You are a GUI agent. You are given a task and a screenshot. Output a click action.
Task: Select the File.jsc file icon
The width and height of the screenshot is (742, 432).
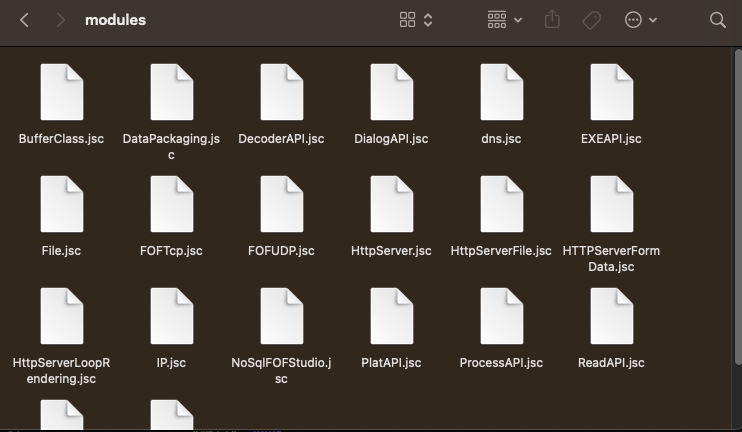pyautogui.click(x=62, y=204)
